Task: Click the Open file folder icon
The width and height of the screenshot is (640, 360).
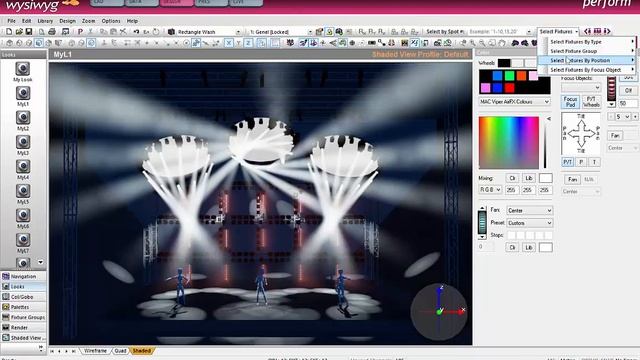Action: coord(19,31)
